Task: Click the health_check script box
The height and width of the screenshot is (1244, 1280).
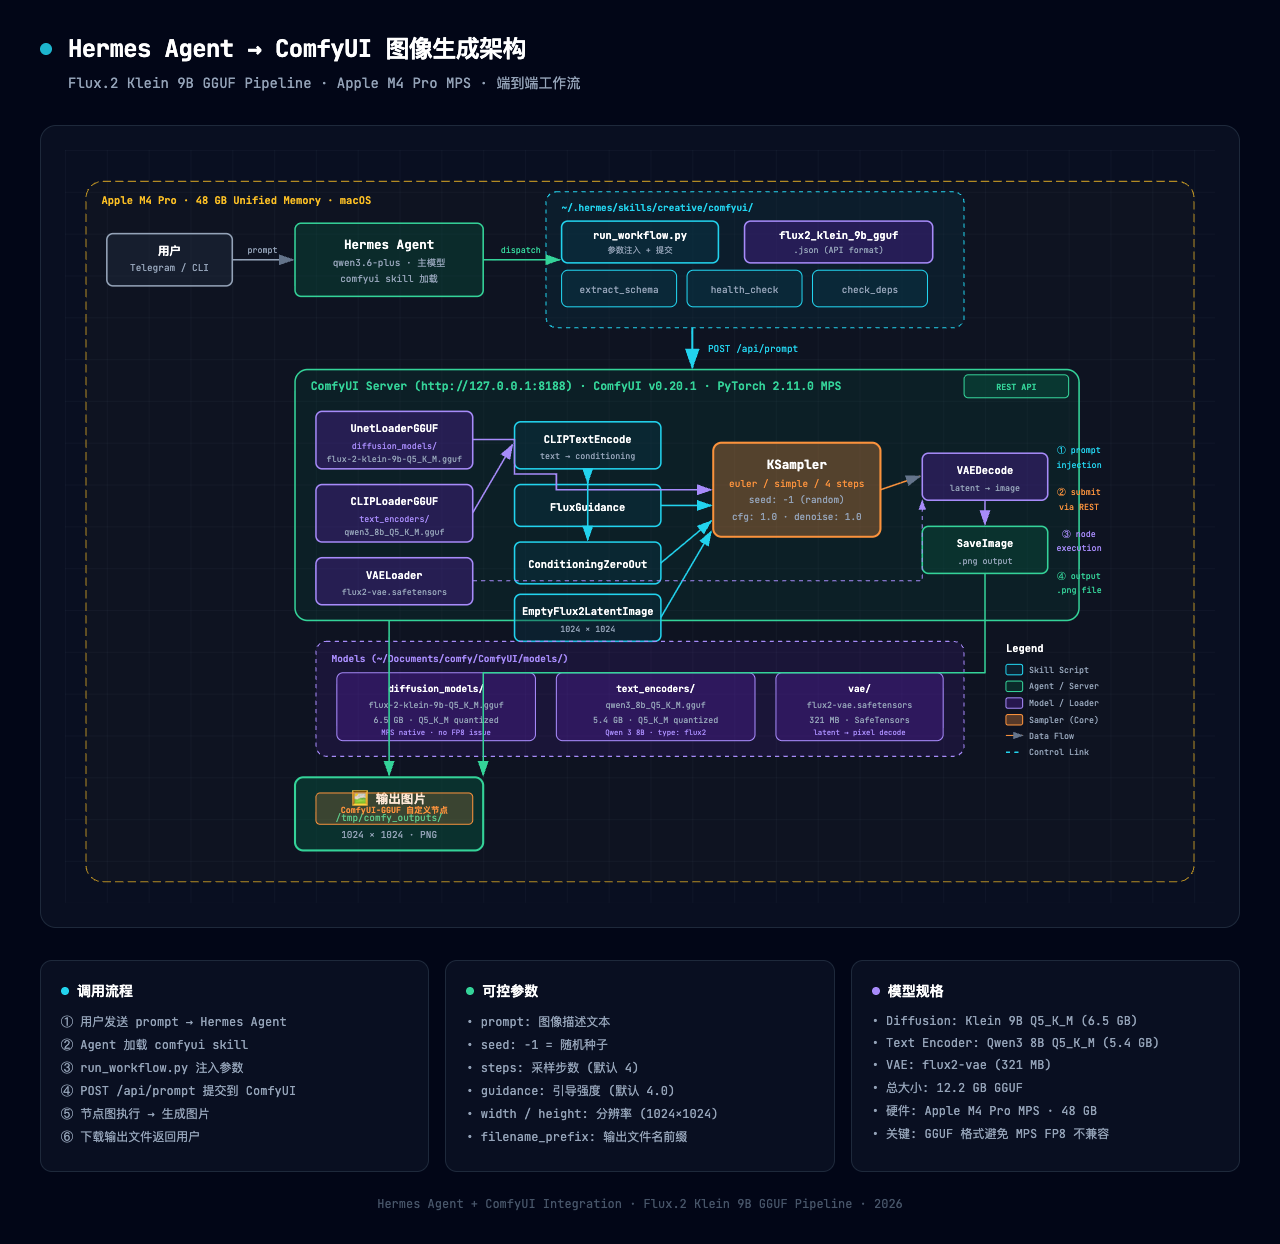Action: [744, 289]
